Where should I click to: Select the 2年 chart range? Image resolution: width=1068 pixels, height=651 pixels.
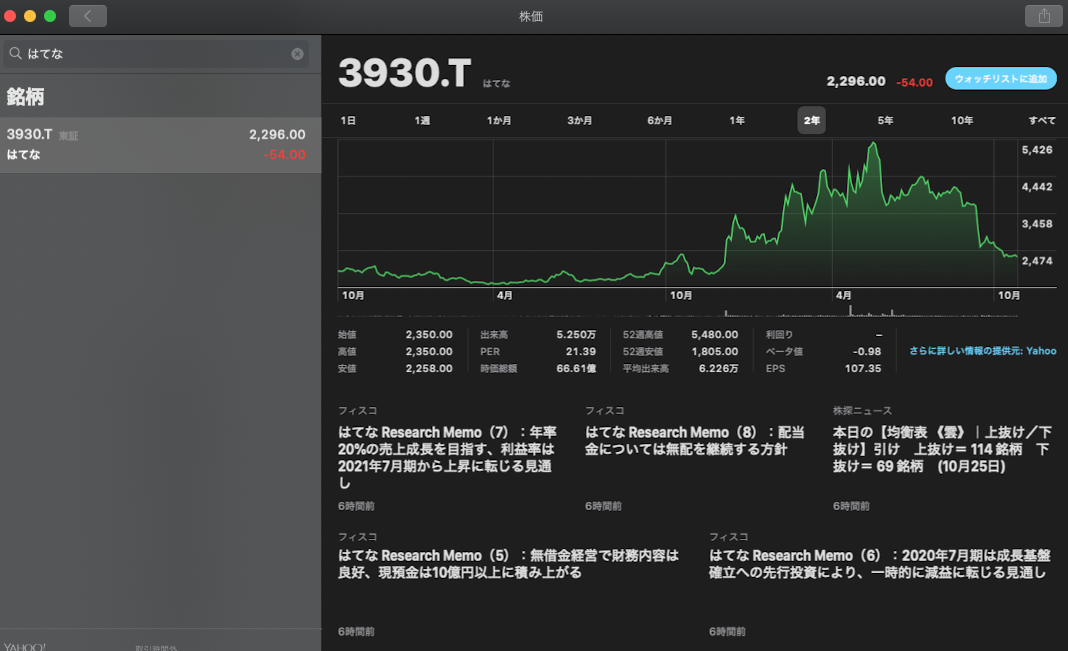coord(811,121)
